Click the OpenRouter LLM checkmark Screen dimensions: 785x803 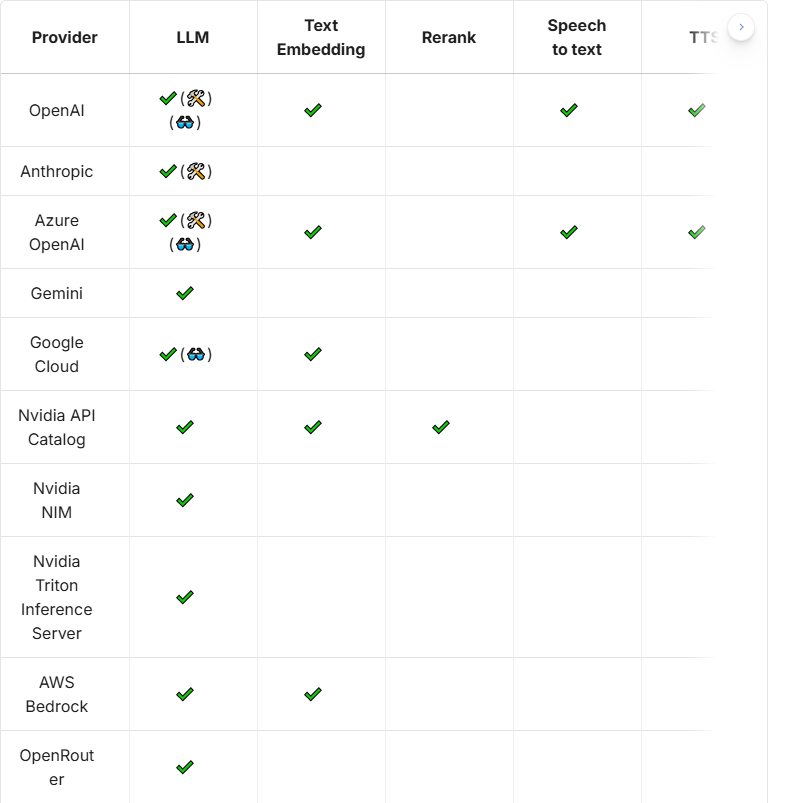pos(185,767)
